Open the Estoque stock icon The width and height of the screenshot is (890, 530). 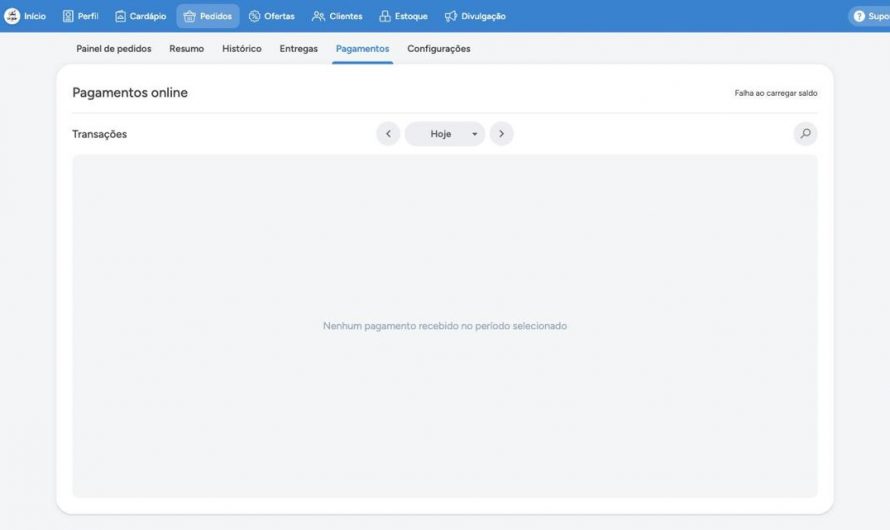[385, 16]
